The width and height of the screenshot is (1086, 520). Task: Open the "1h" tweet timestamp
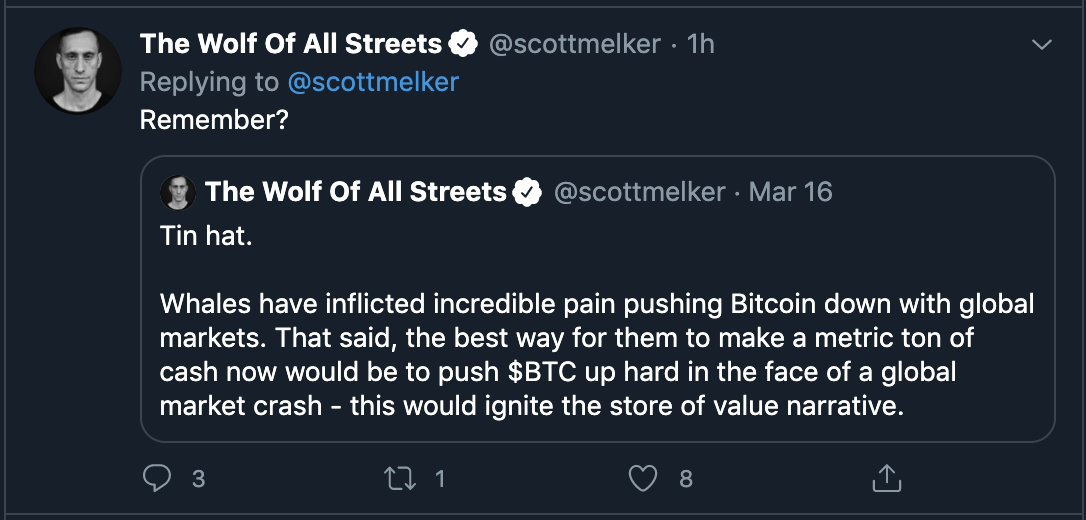[701, 44]
